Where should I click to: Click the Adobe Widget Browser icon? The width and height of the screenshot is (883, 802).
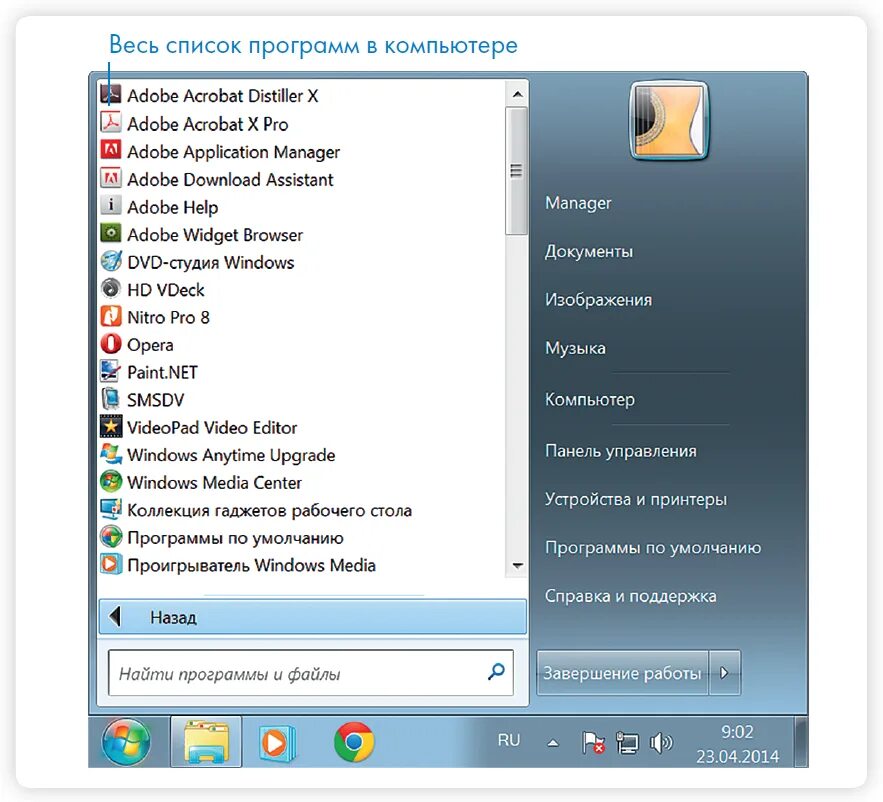(x=110, y=233)
